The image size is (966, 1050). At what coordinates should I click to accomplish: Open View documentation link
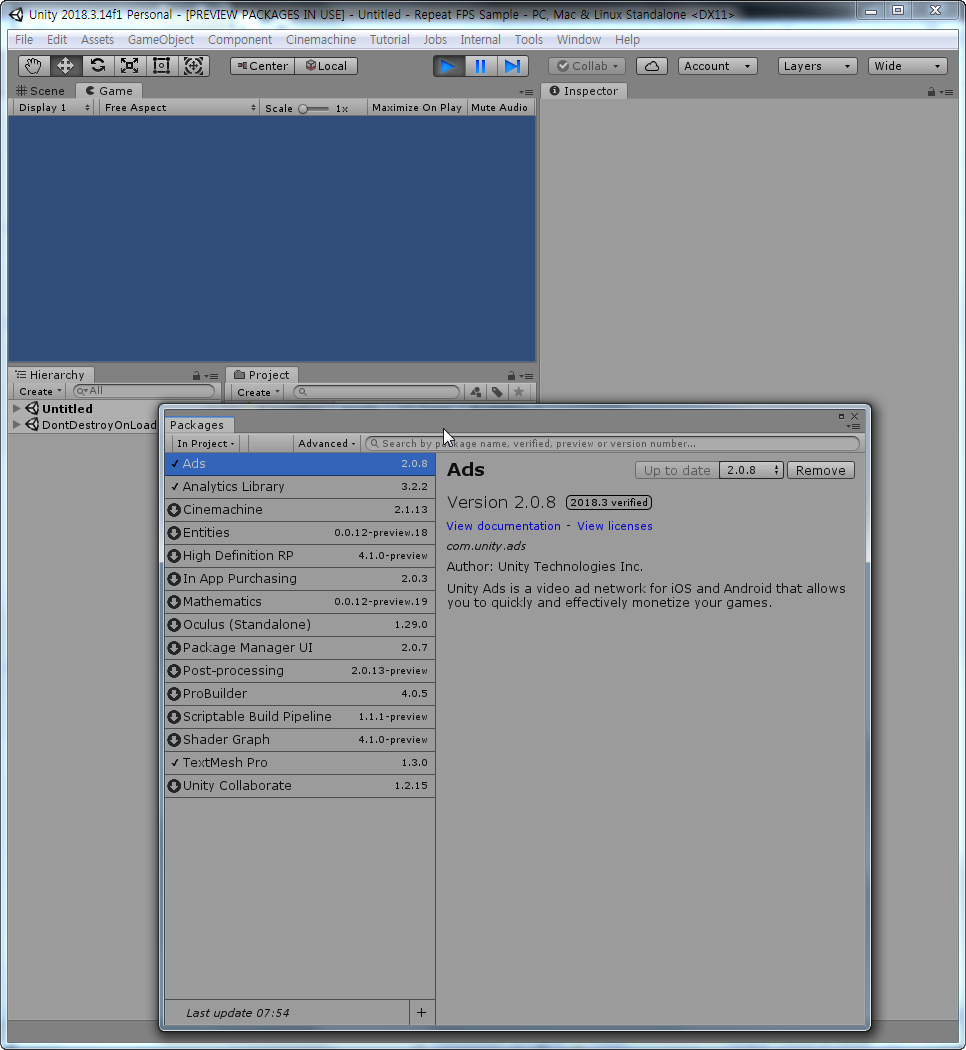click(503, 526)
